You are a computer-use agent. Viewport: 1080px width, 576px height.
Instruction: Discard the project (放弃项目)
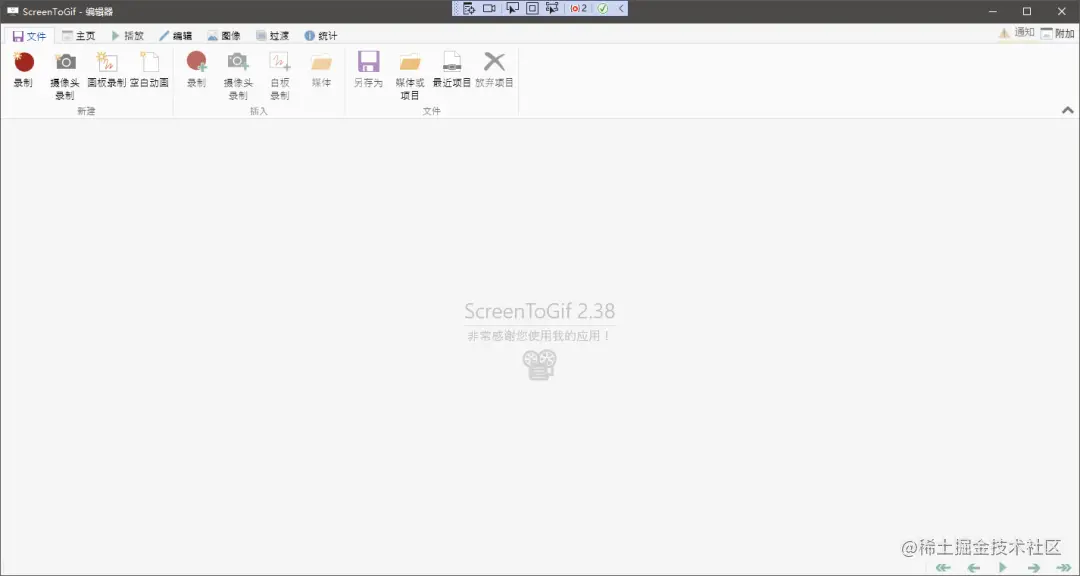click(495, 70)
